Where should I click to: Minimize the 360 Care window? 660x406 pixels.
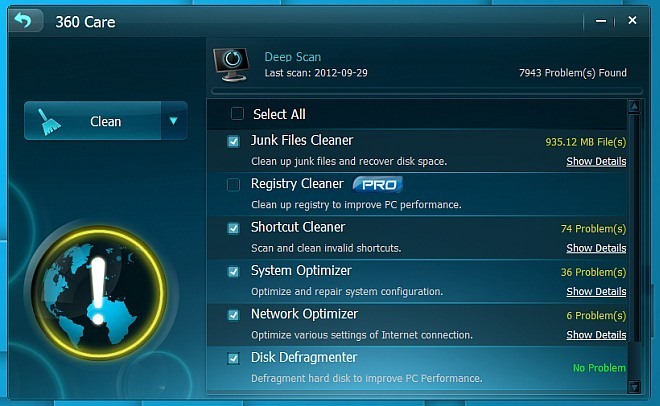click(x=601, y=21)
